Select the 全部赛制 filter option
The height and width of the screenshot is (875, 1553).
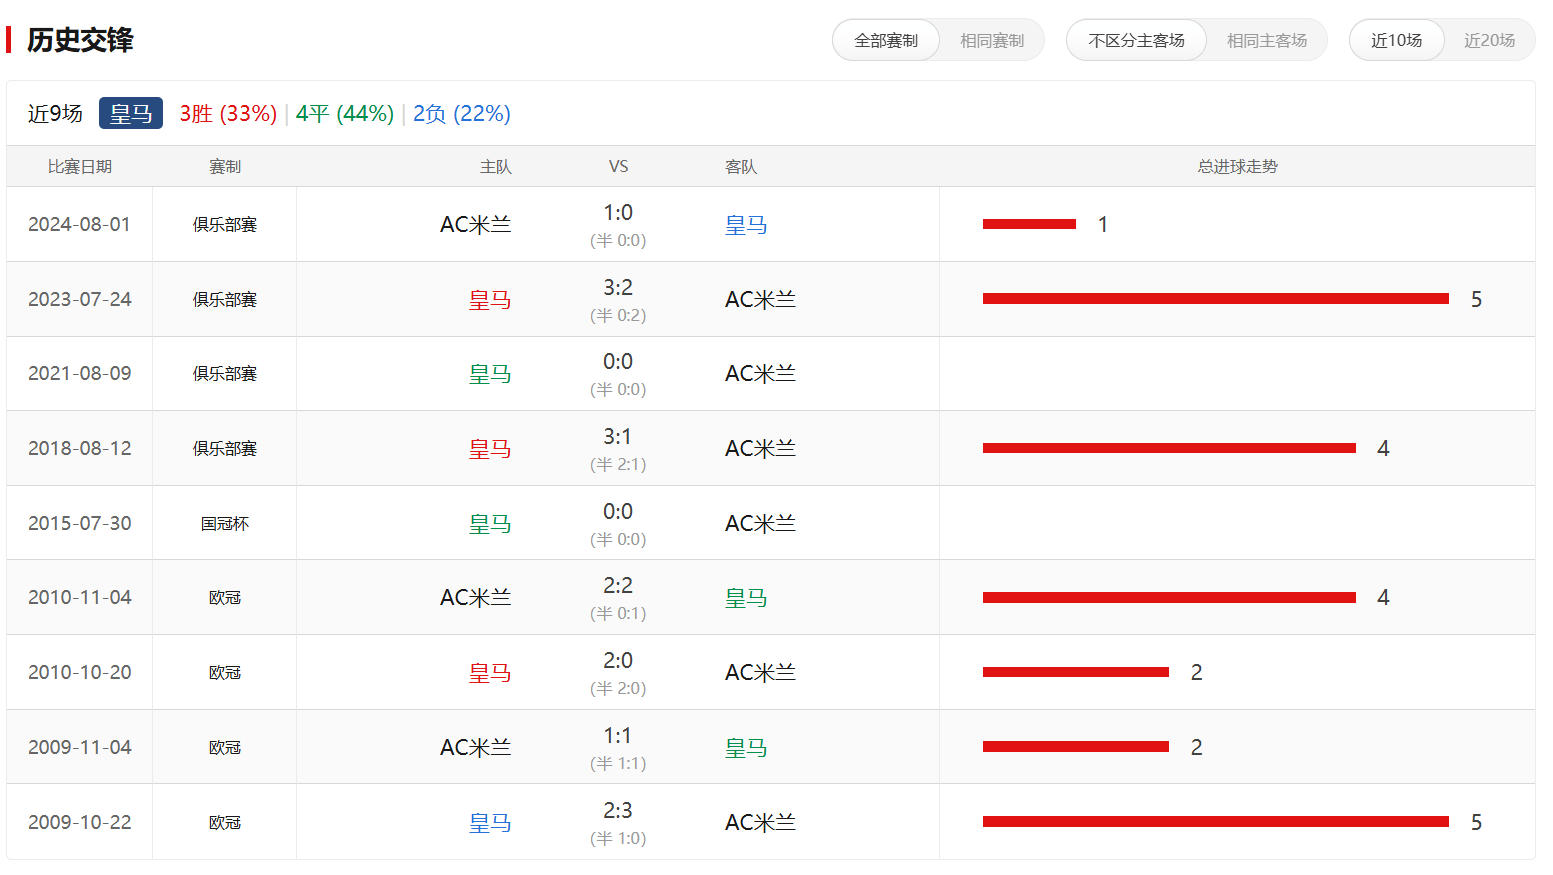(x=886, y=40)
